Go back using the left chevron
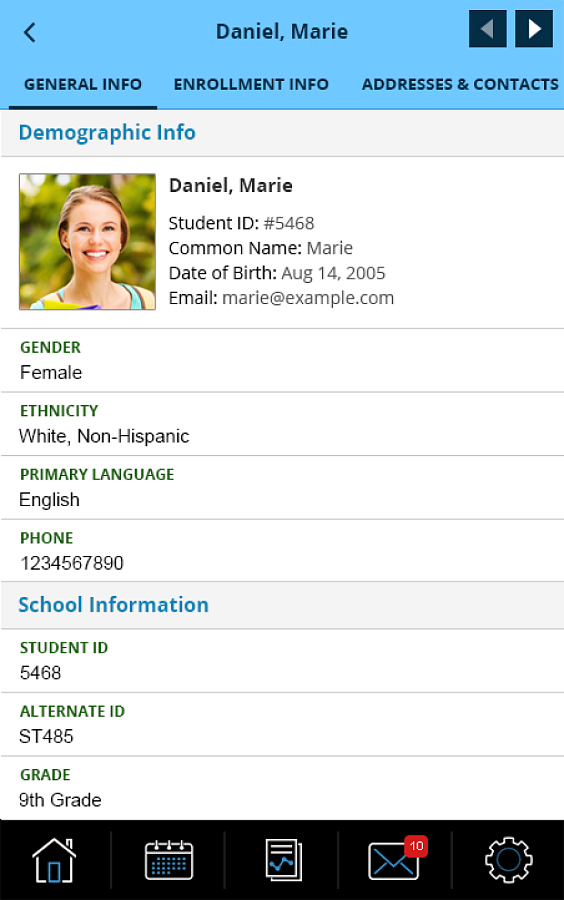The image size is (564, 900). pos(30,32)
